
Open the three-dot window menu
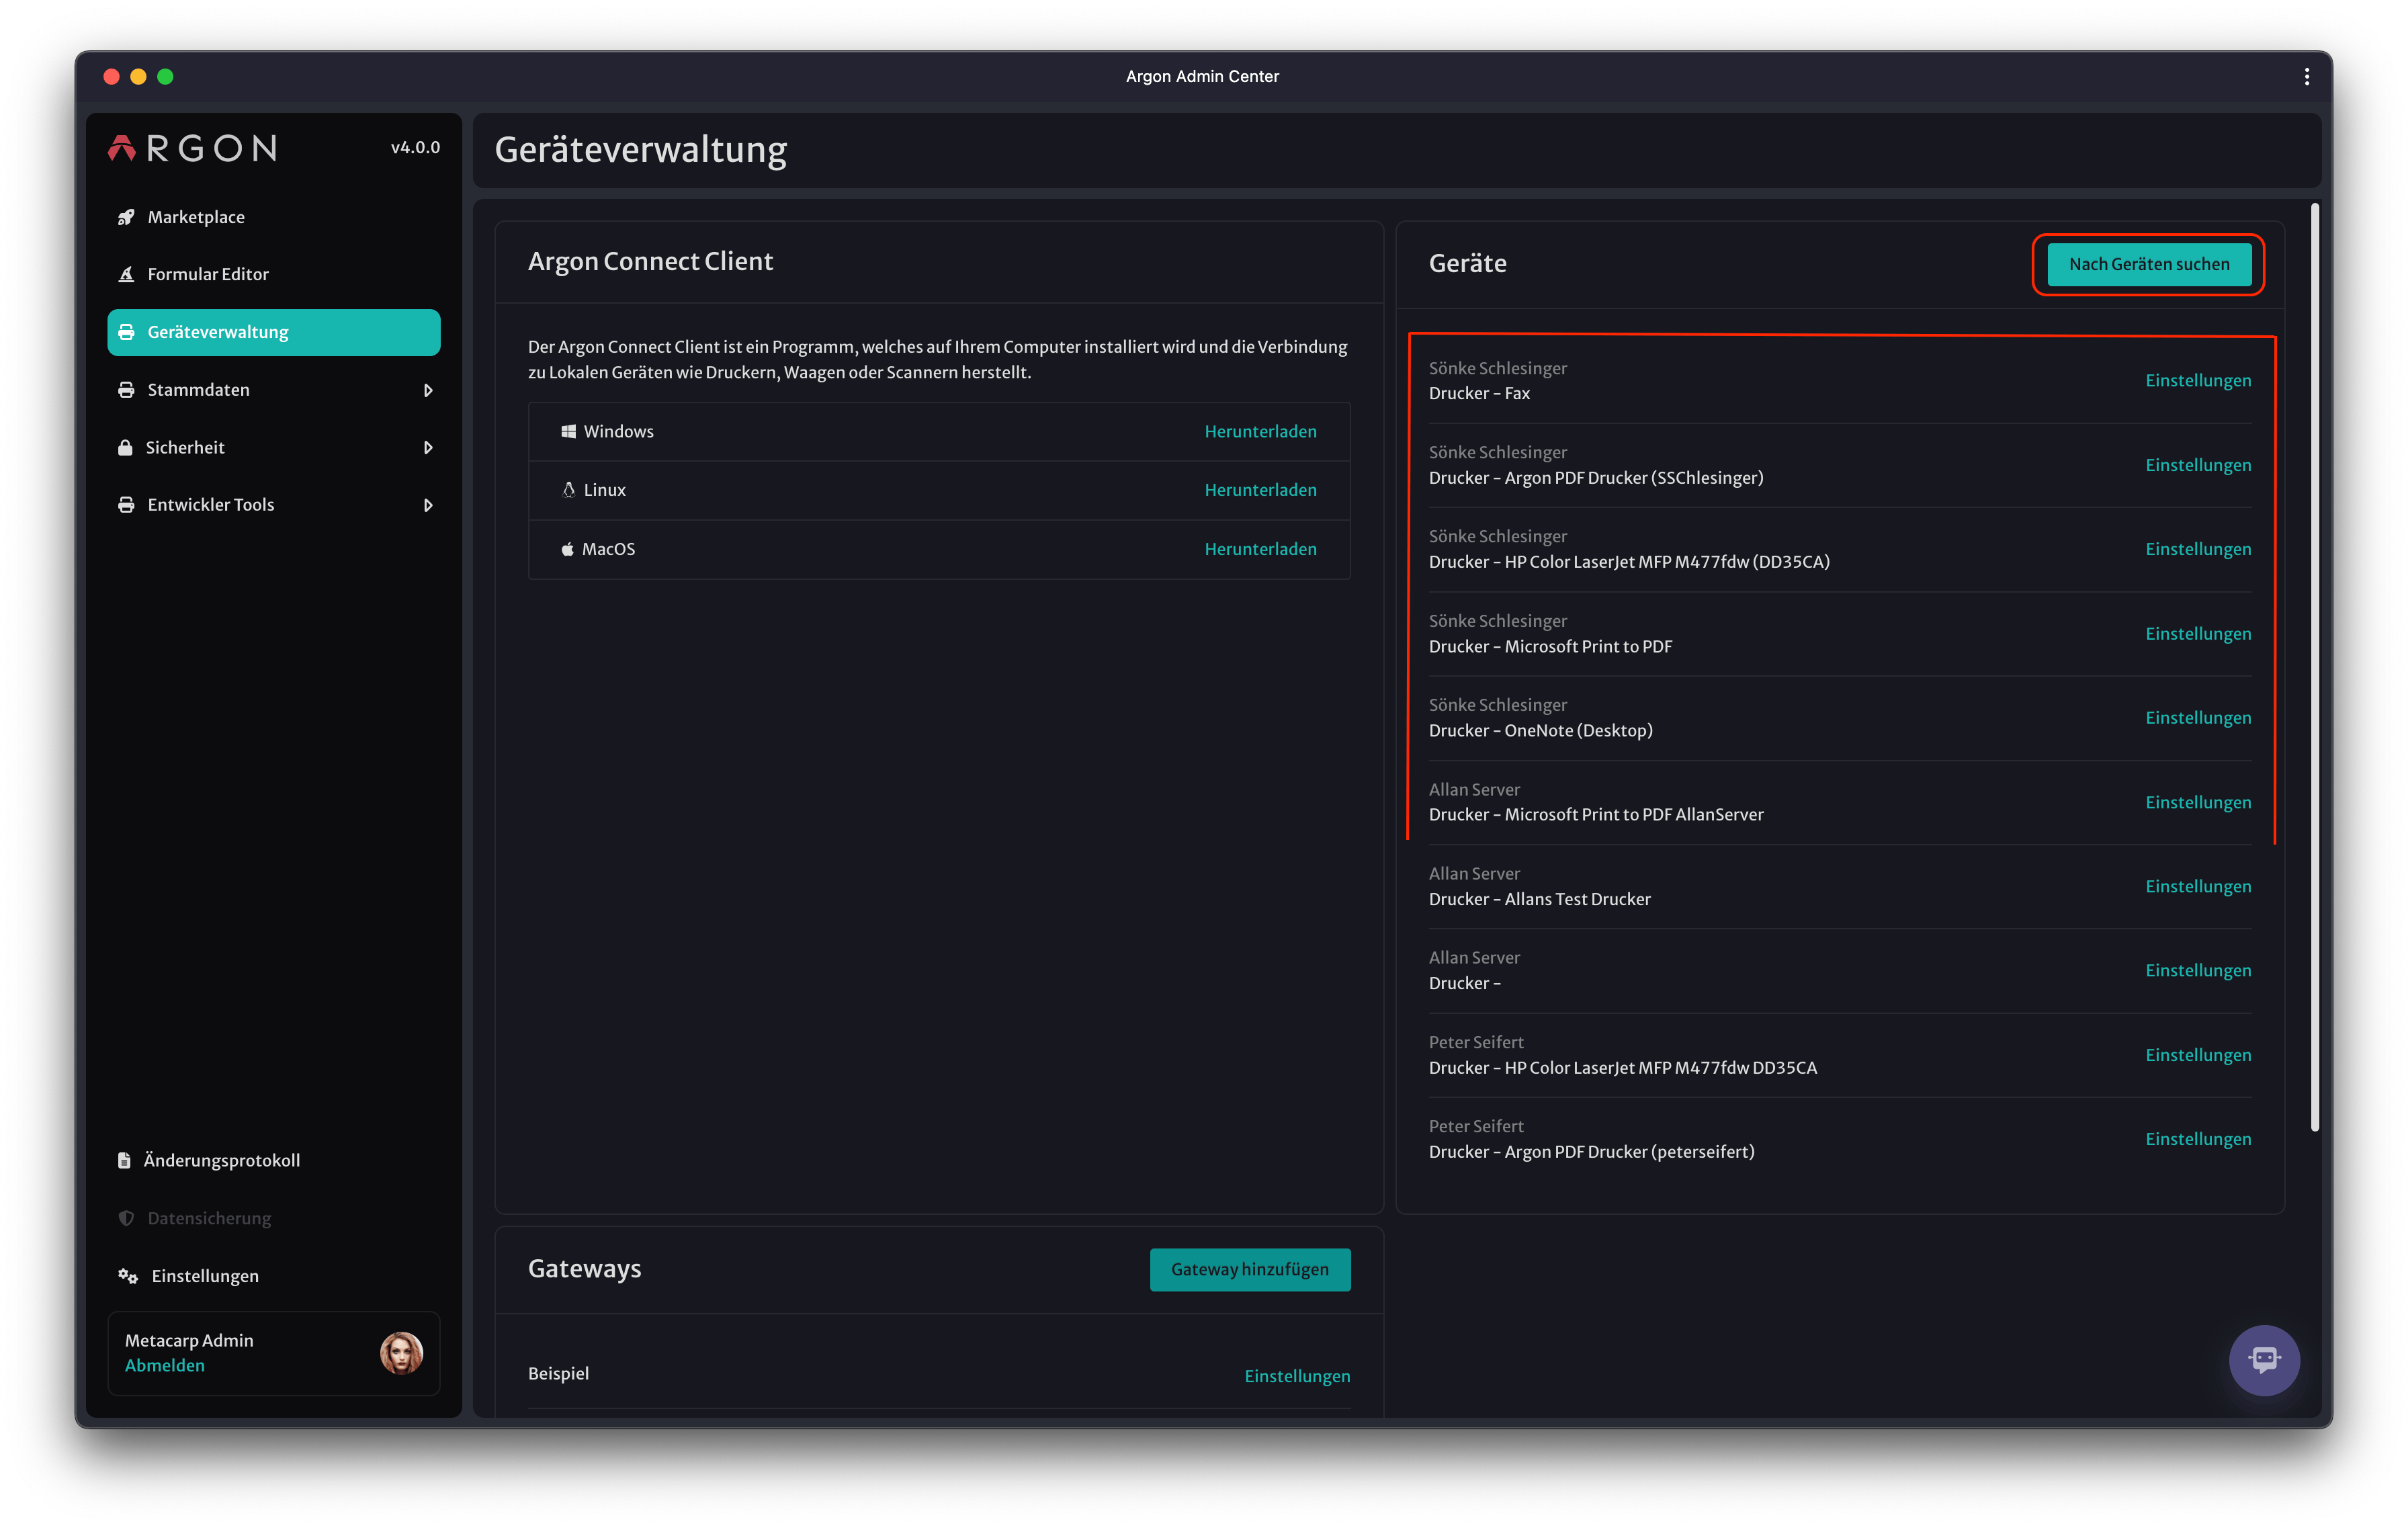click(x=2306, y=77)
